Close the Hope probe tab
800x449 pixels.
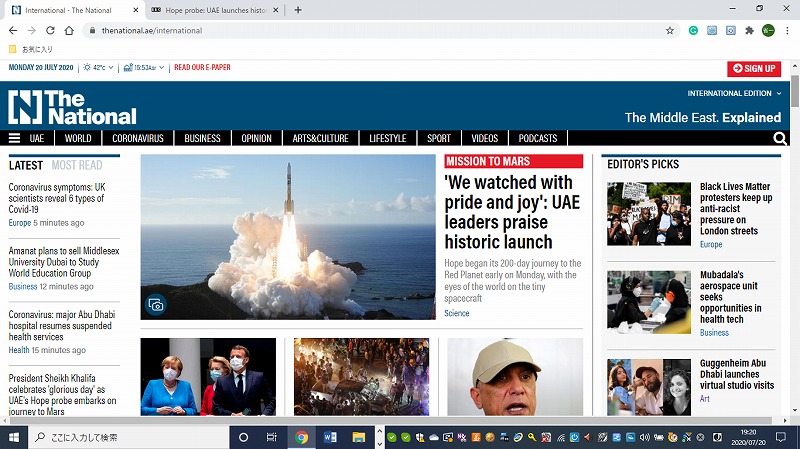[276, 10]
